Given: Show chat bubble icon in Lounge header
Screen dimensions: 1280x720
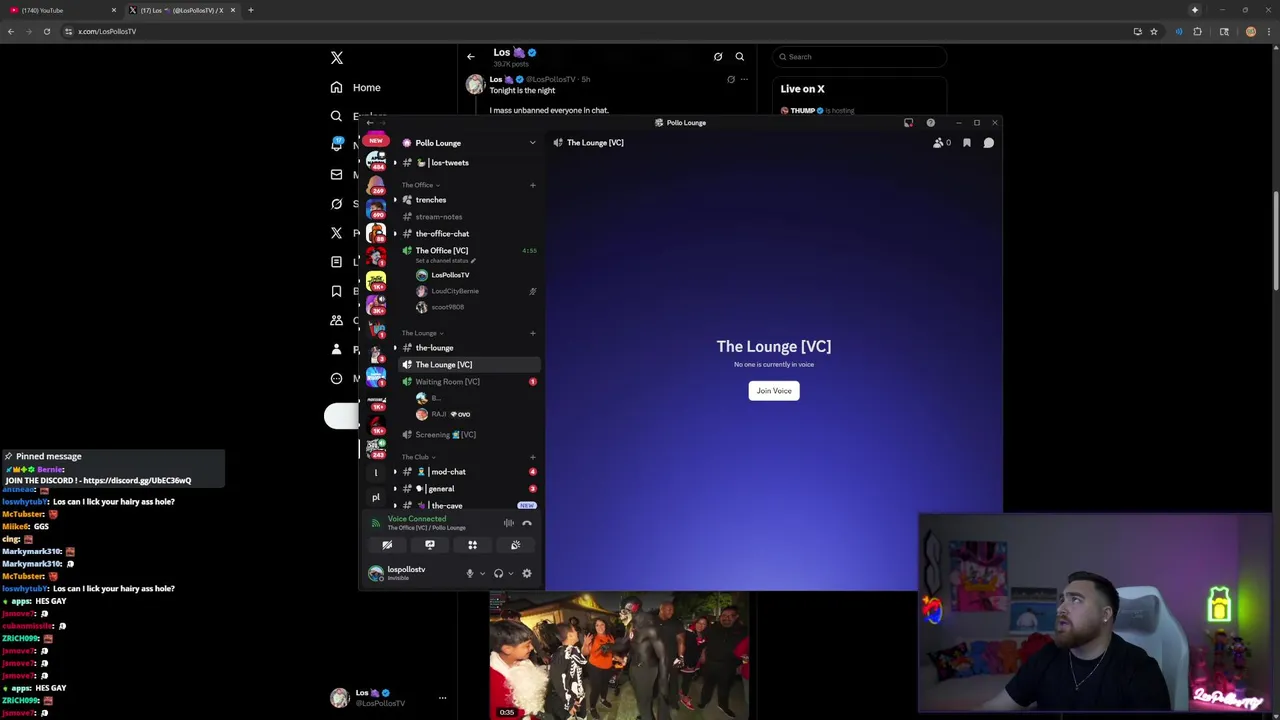Looking at the screenshot, I should point(988,143).
